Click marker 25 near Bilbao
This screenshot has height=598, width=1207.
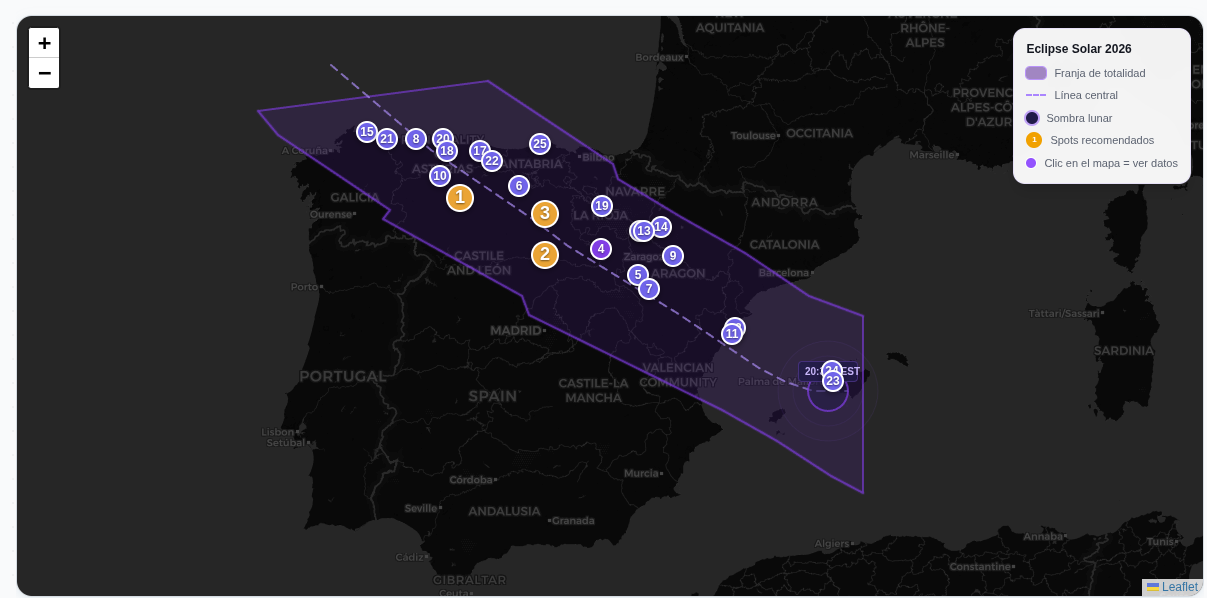540,143
